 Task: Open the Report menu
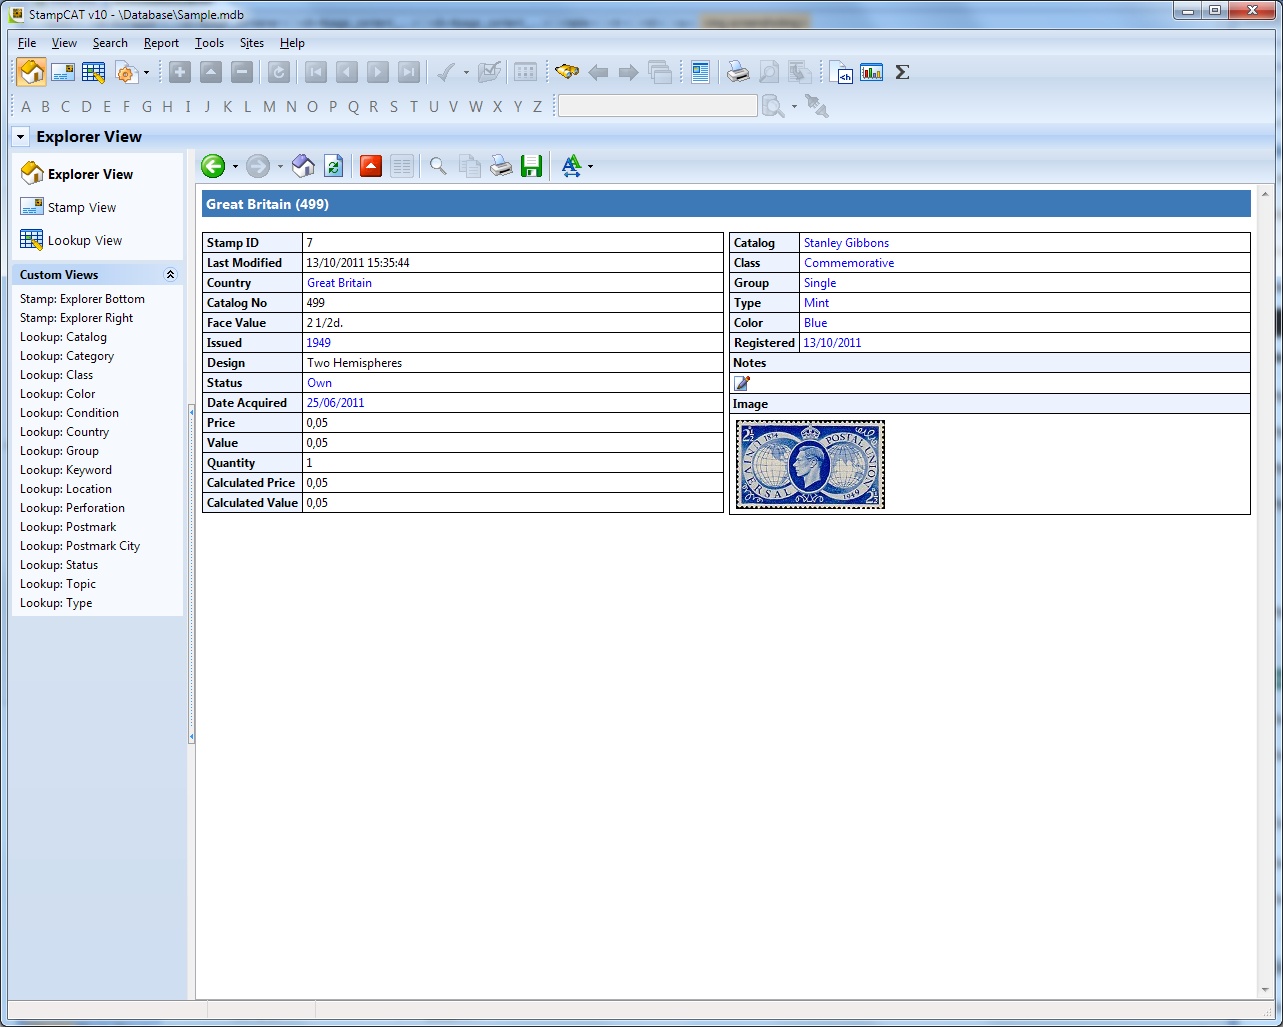tap(161, 43)
